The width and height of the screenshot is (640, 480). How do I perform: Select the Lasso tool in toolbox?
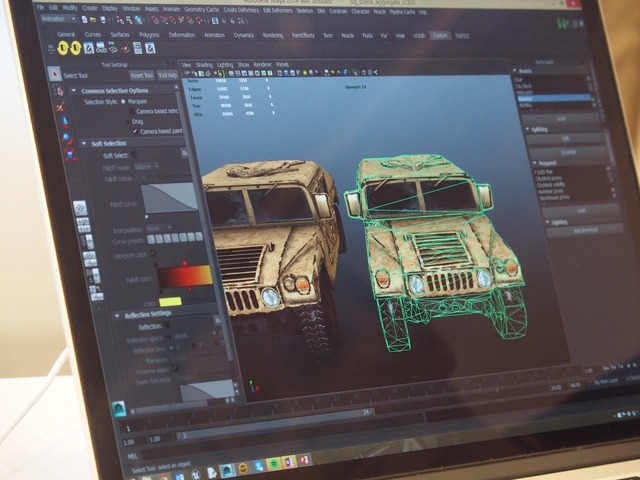coord(58,91)
